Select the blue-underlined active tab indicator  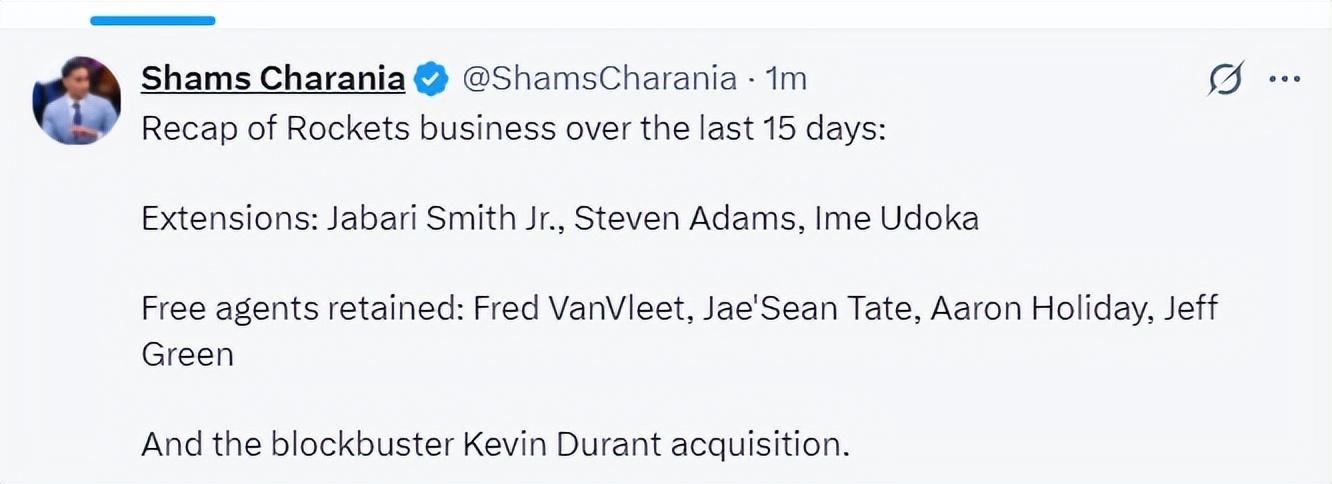pos(152,20)
